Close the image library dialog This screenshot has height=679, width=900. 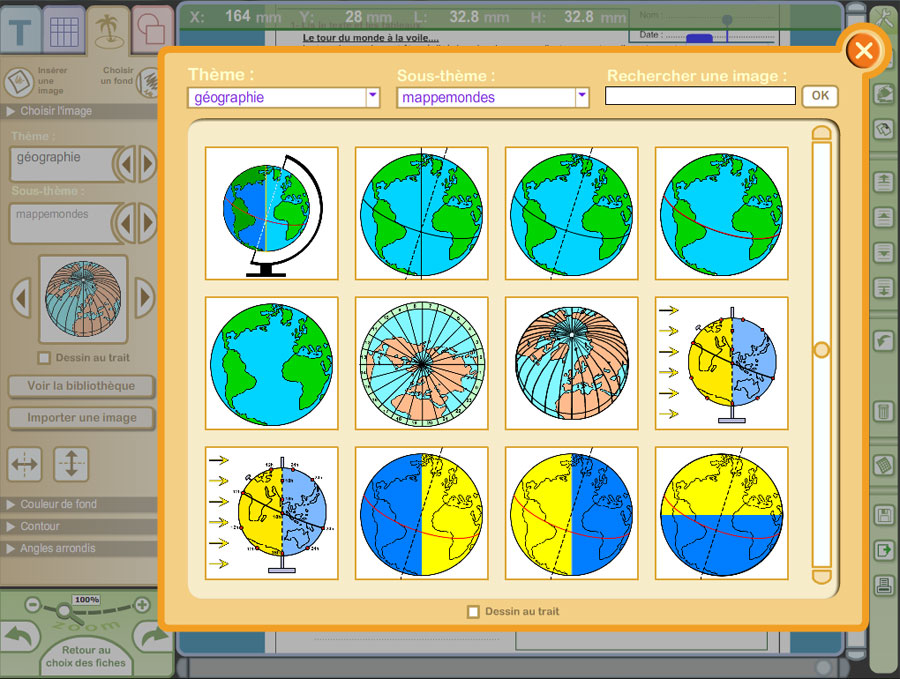(x=864, y=50)
